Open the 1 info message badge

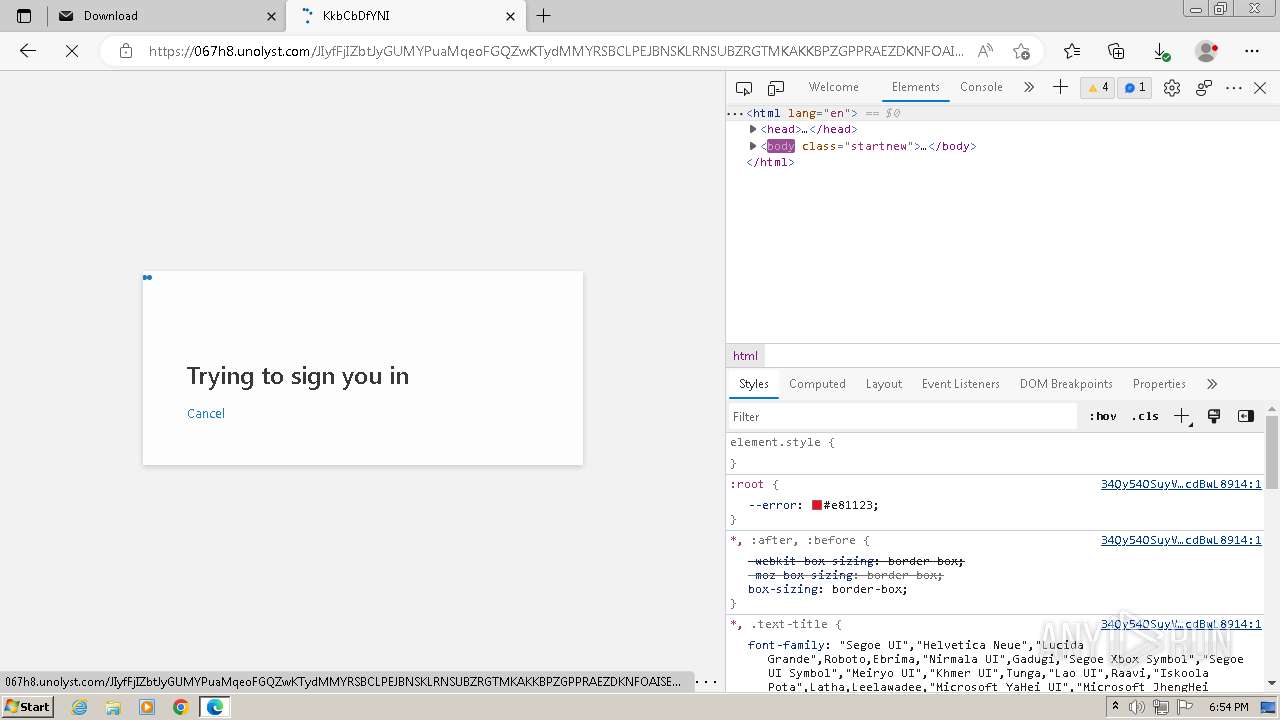click(1134, 88)
